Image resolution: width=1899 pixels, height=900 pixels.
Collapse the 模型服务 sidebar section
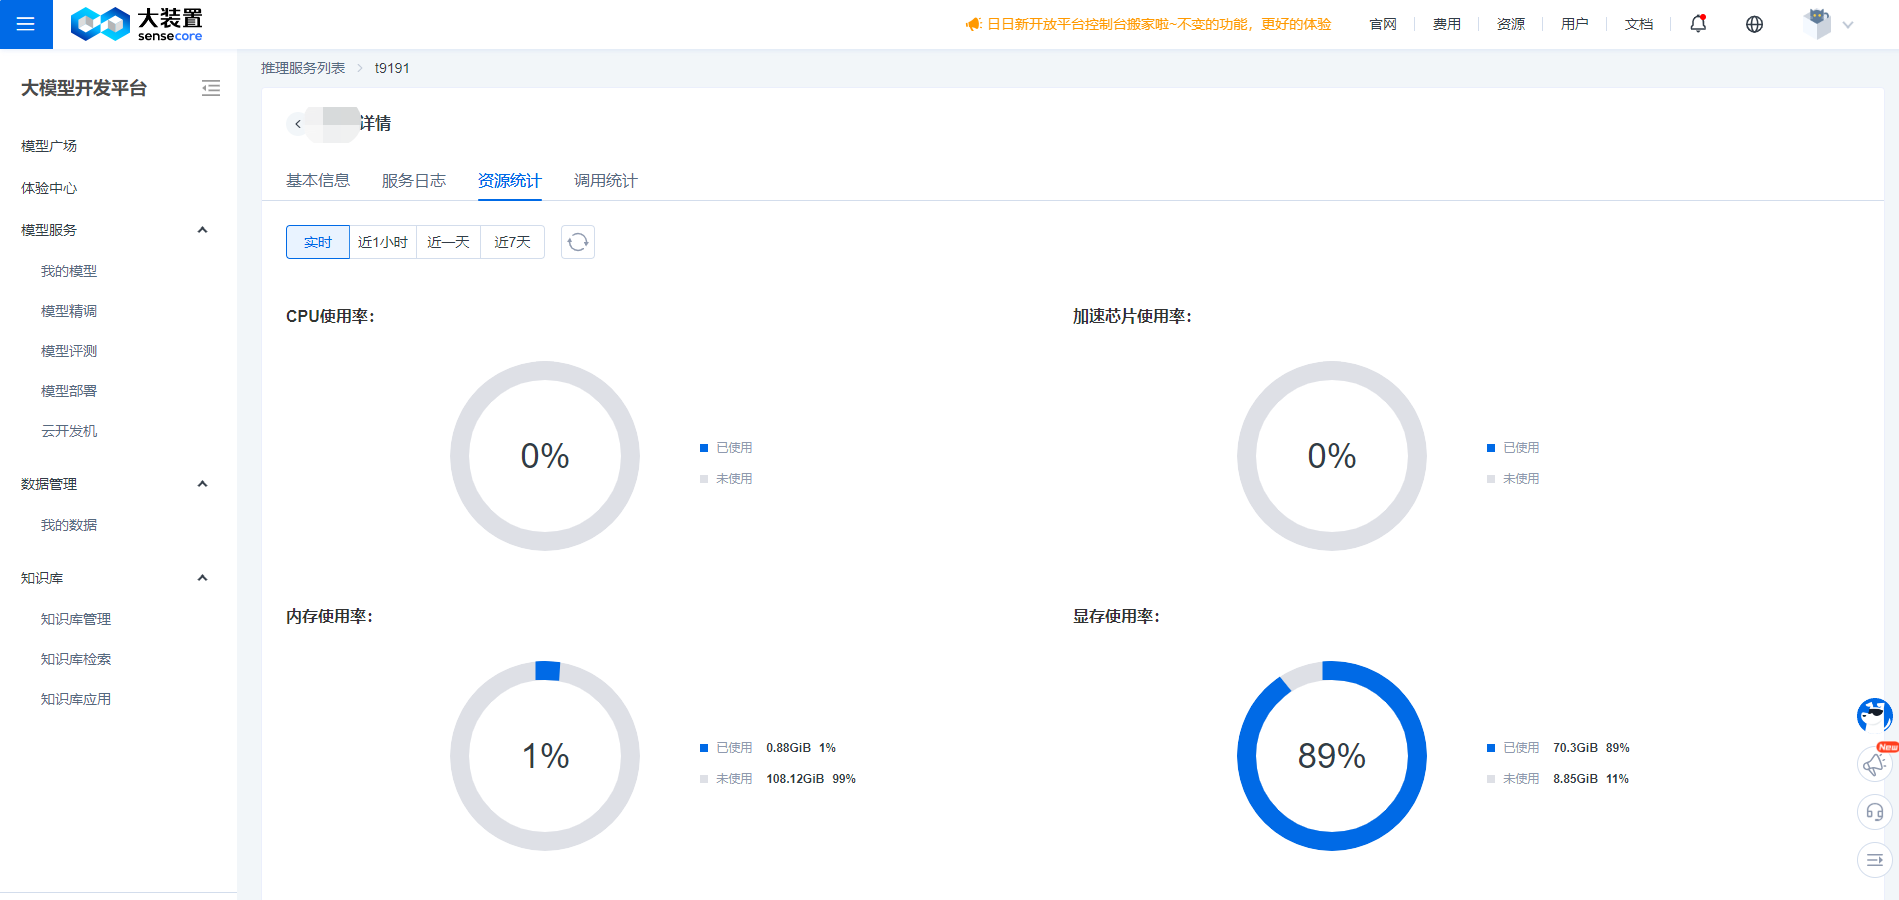(202, 230)
